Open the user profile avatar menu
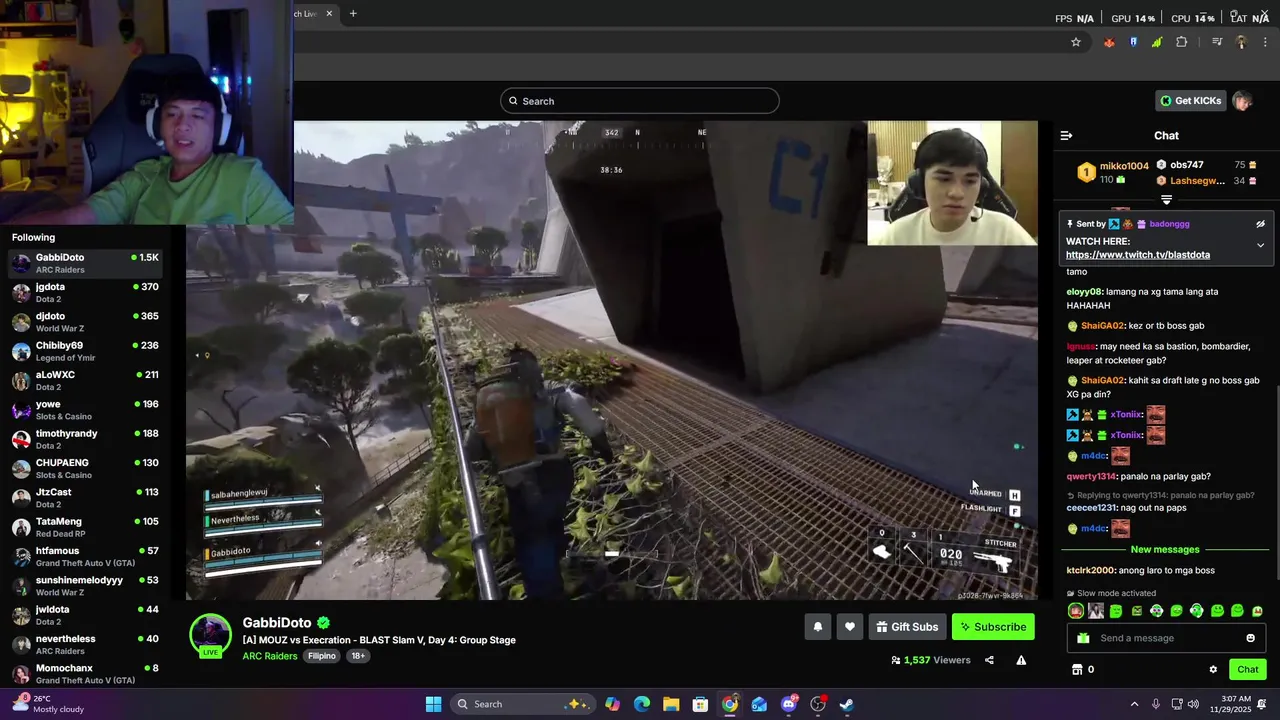Screen dimensions: 1280x720 click(1242, 100)
